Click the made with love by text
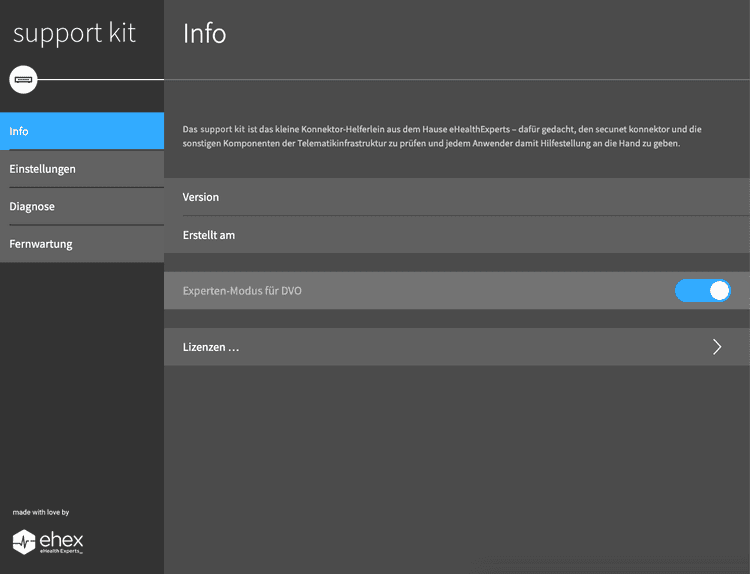Screen dimensions: 750x574 [41, 512]
